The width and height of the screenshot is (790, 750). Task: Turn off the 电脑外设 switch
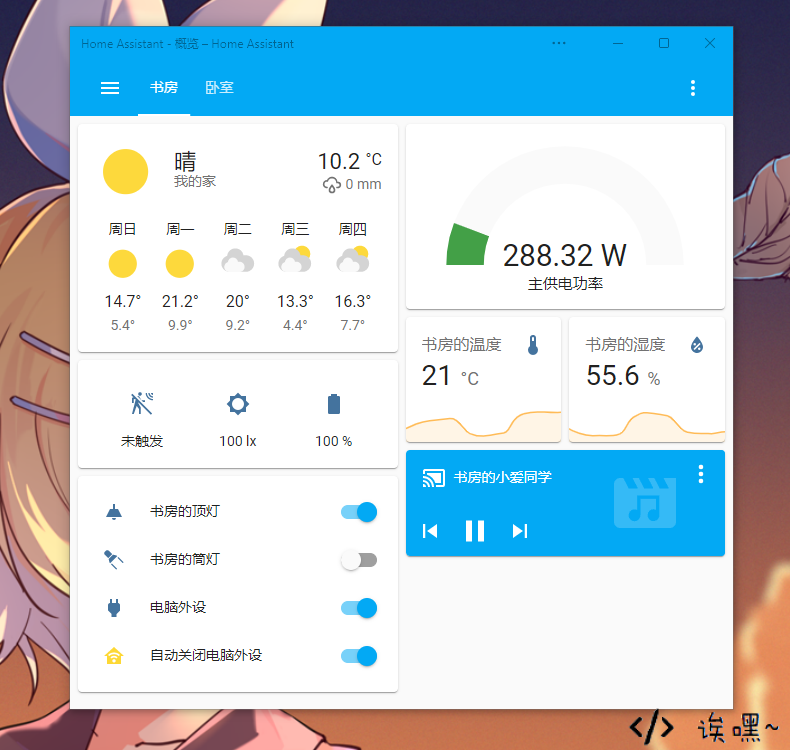point(359,608)
